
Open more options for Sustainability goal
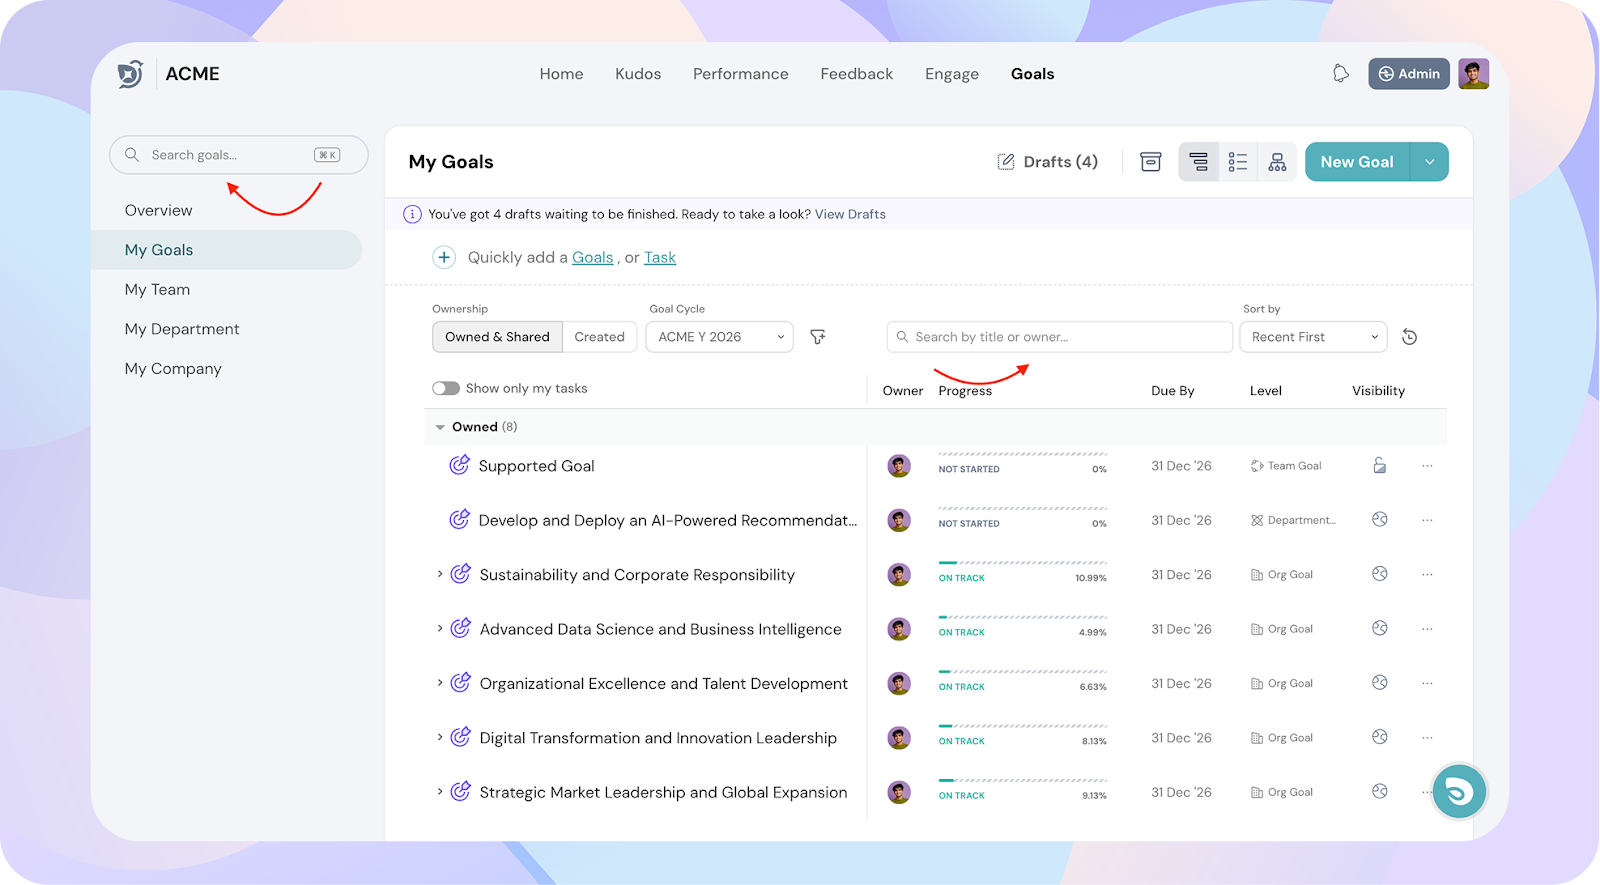pyautogui.click(x=1427, y=575)
